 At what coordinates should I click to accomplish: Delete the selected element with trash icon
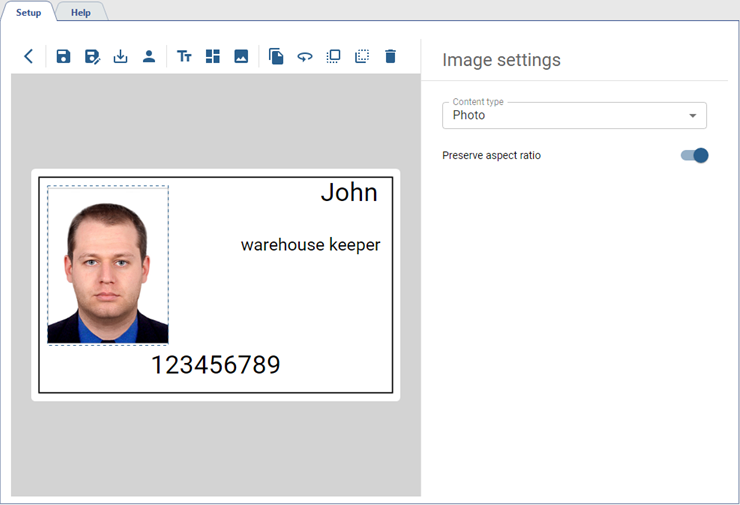tap(391, 56)
